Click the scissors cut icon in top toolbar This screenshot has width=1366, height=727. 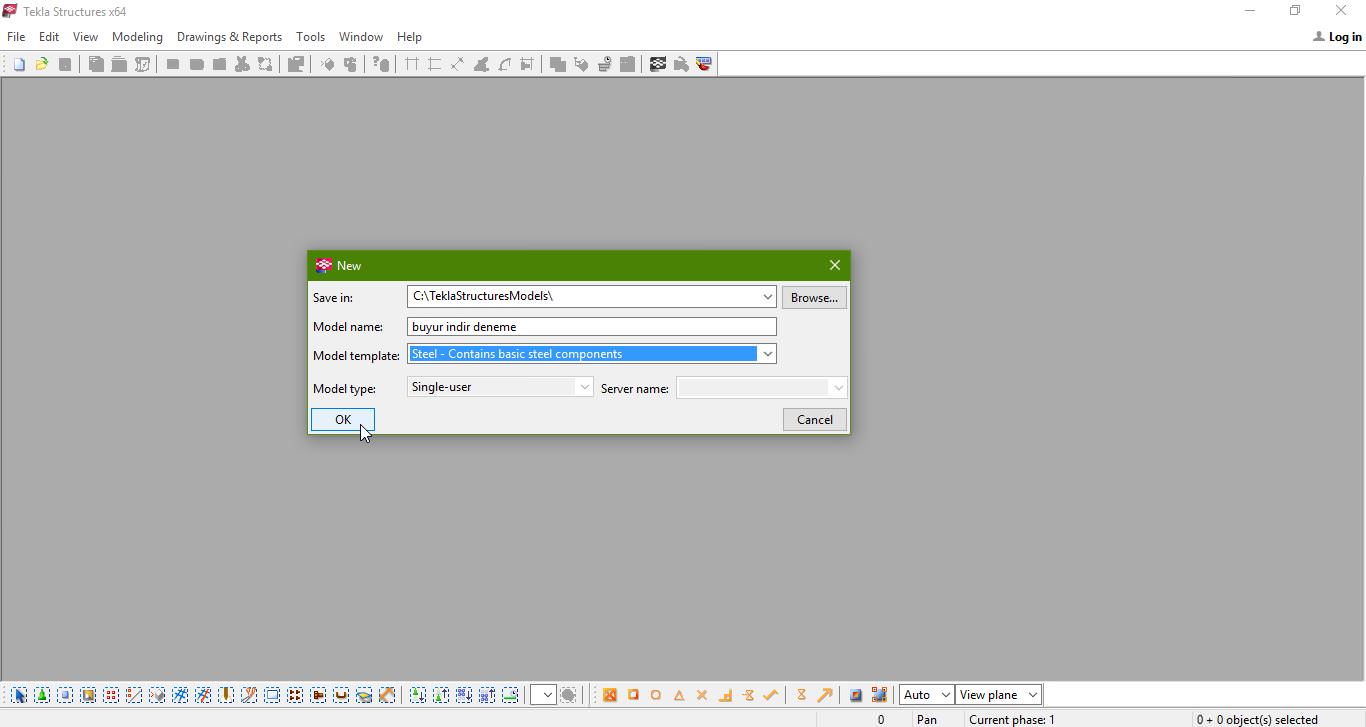click(242, 64)
